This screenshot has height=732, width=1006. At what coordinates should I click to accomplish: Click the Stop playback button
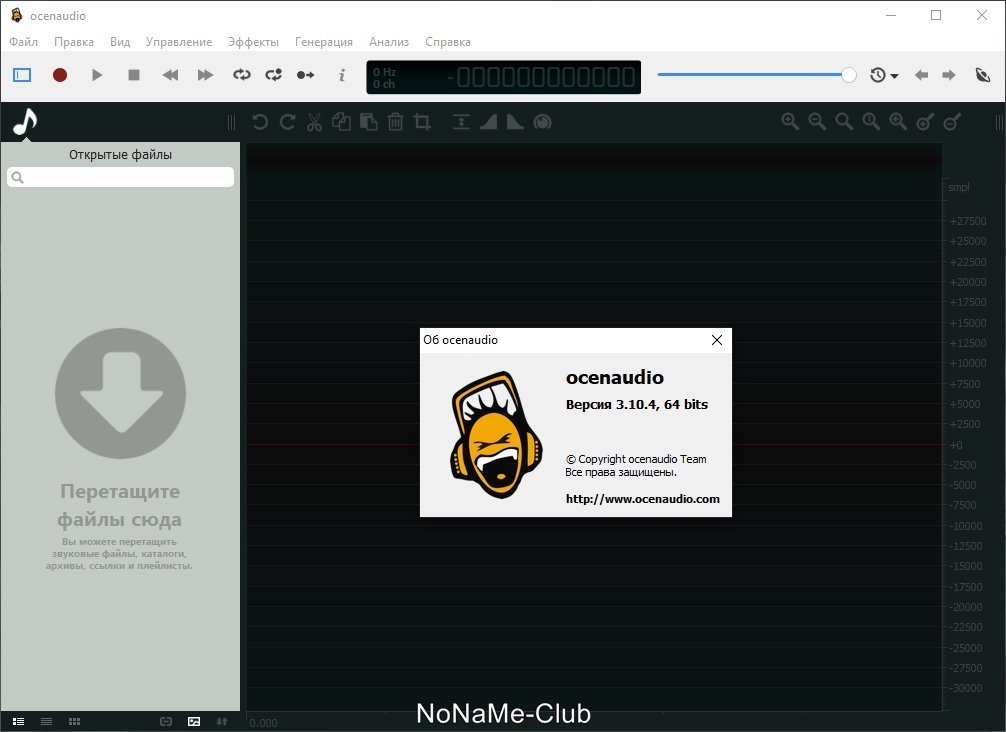(134, 75)
